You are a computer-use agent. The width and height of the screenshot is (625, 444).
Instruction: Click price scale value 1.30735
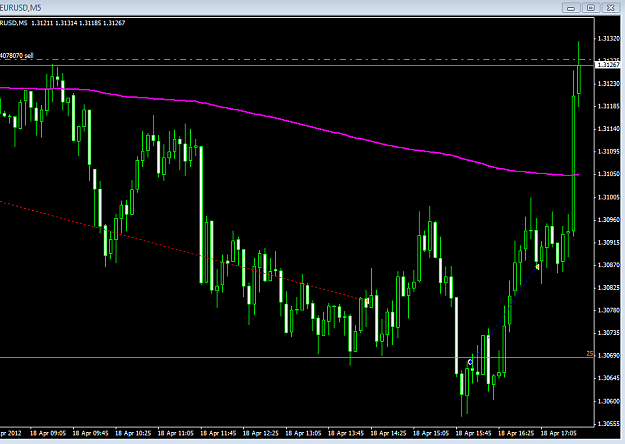(x=609, y=333)
